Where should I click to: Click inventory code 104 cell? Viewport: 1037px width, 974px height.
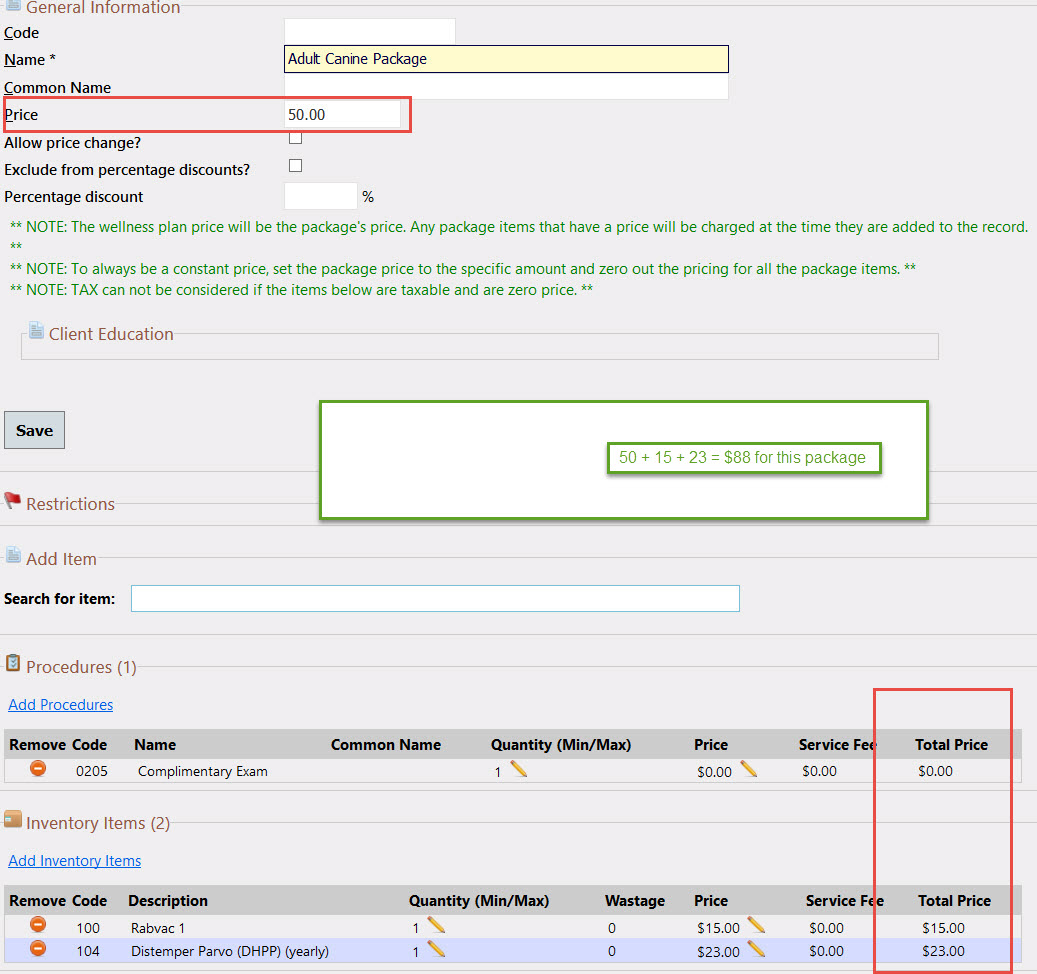pos(87,951)
